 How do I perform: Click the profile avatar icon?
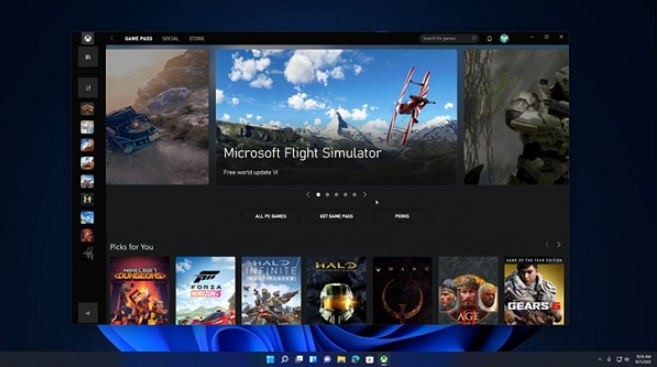click(504, 39)
